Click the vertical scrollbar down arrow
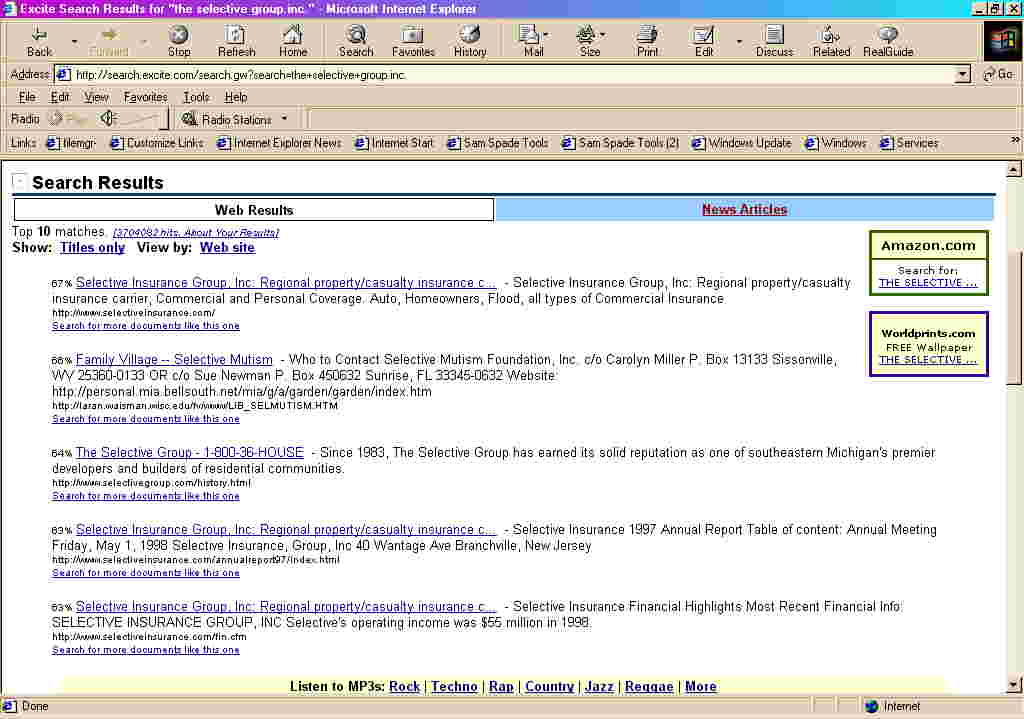The image size is (1024, 719). coord(1015,685)
